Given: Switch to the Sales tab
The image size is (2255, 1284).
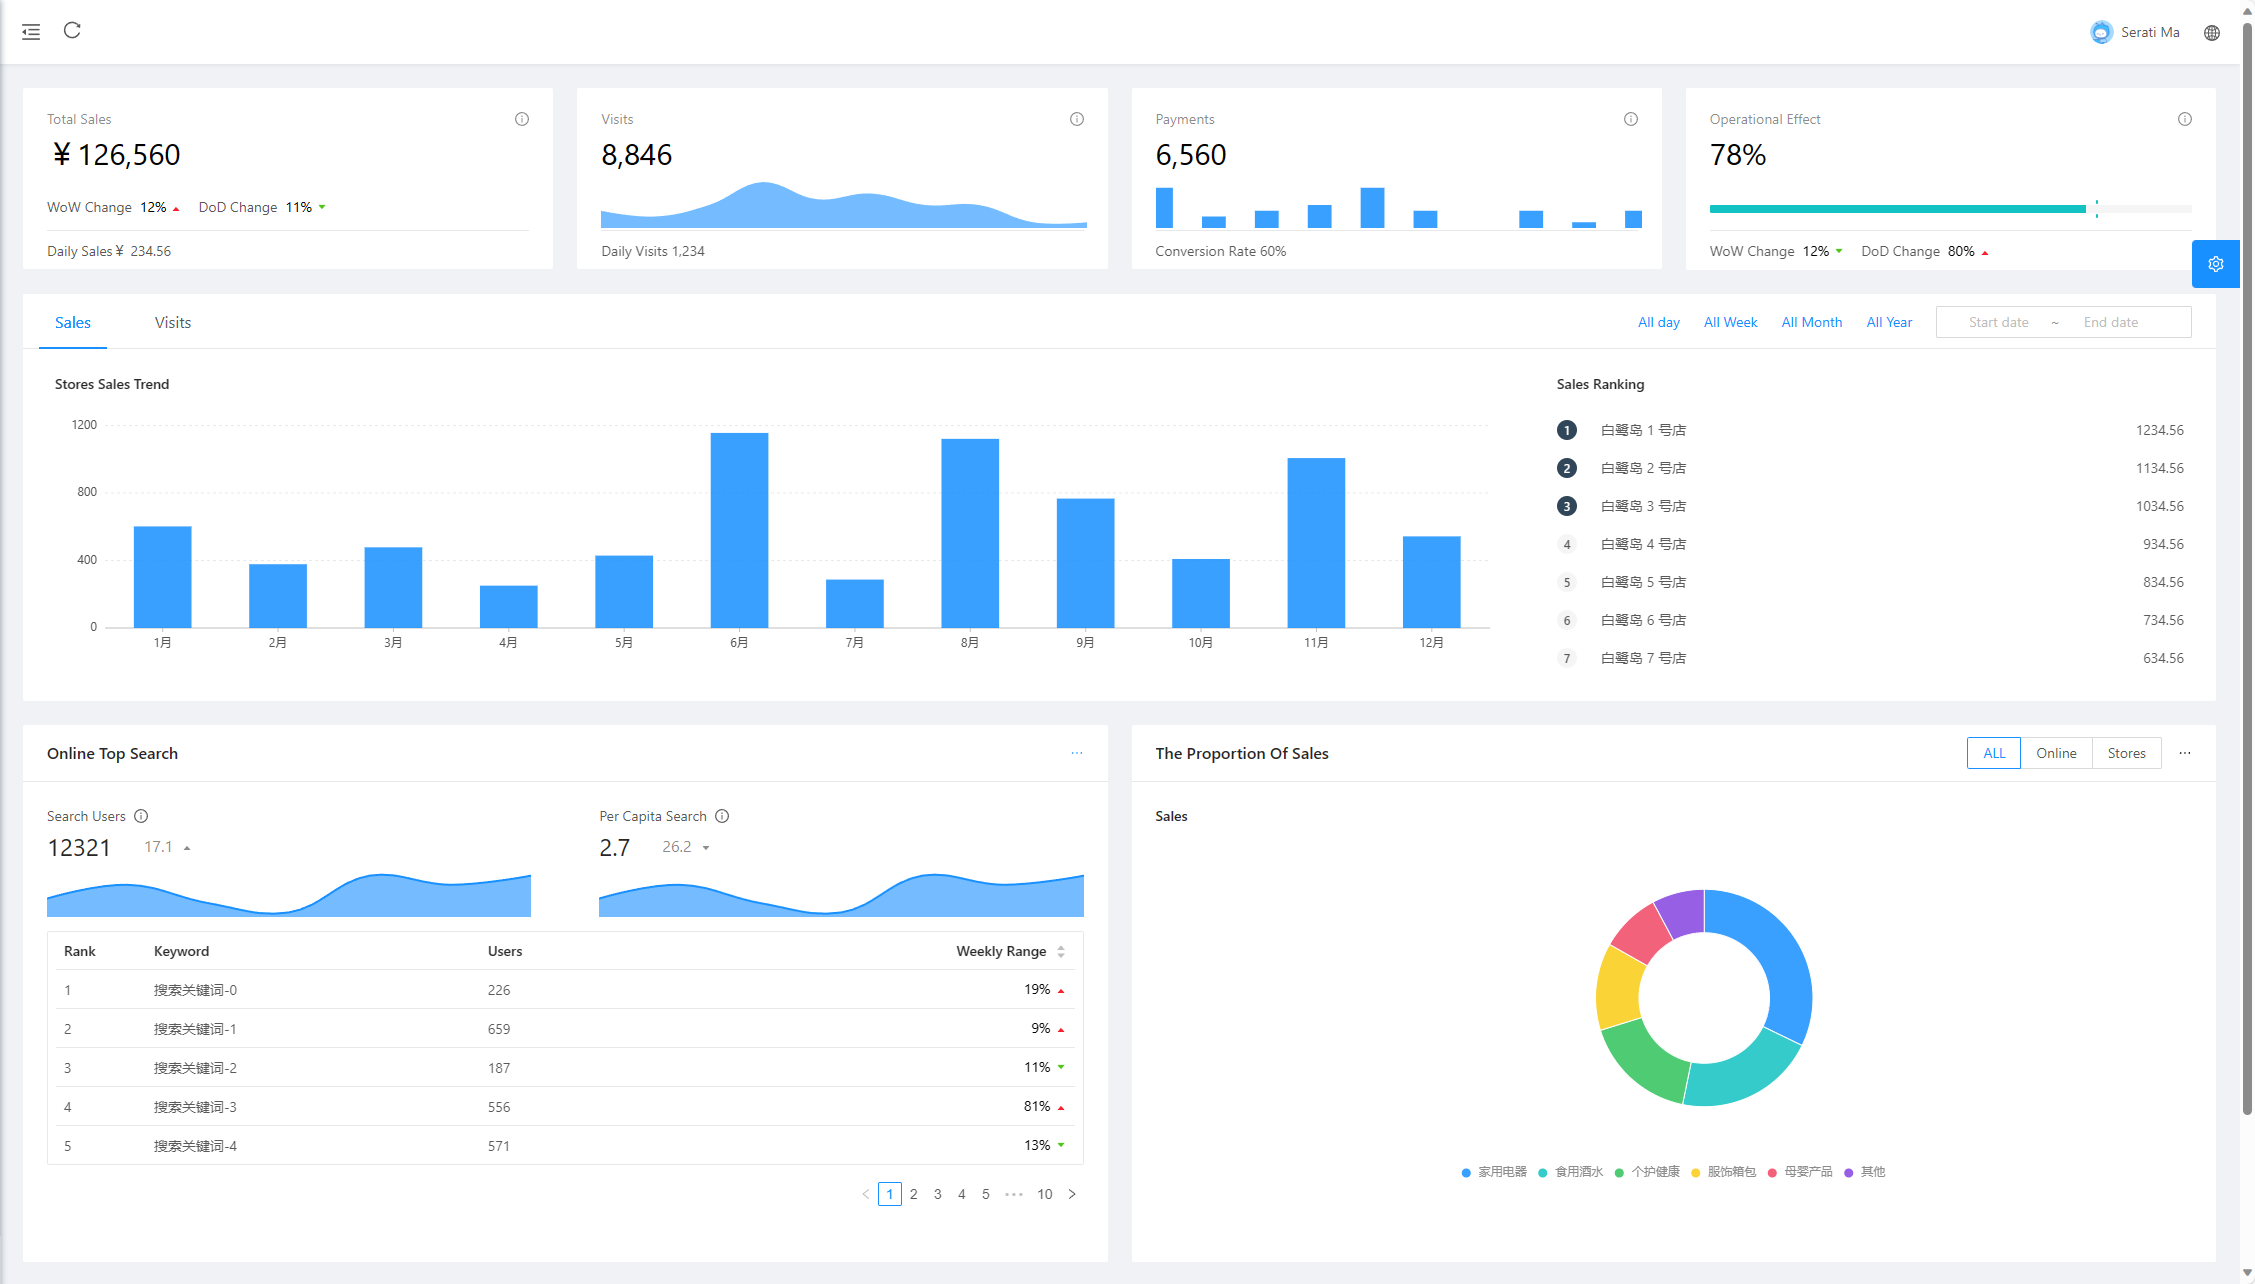Looking at the screenshot, I should click(x=73, y=322).
